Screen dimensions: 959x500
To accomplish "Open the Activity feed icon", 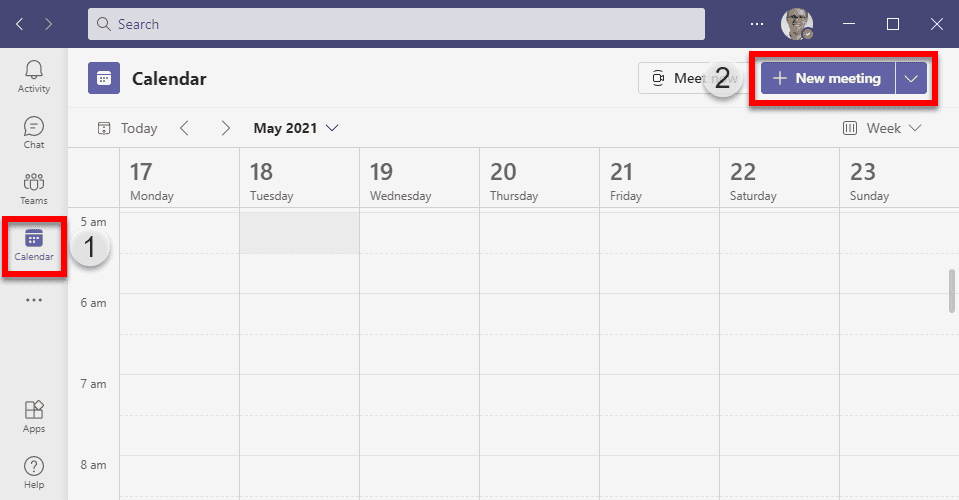I will pos(34,75).
